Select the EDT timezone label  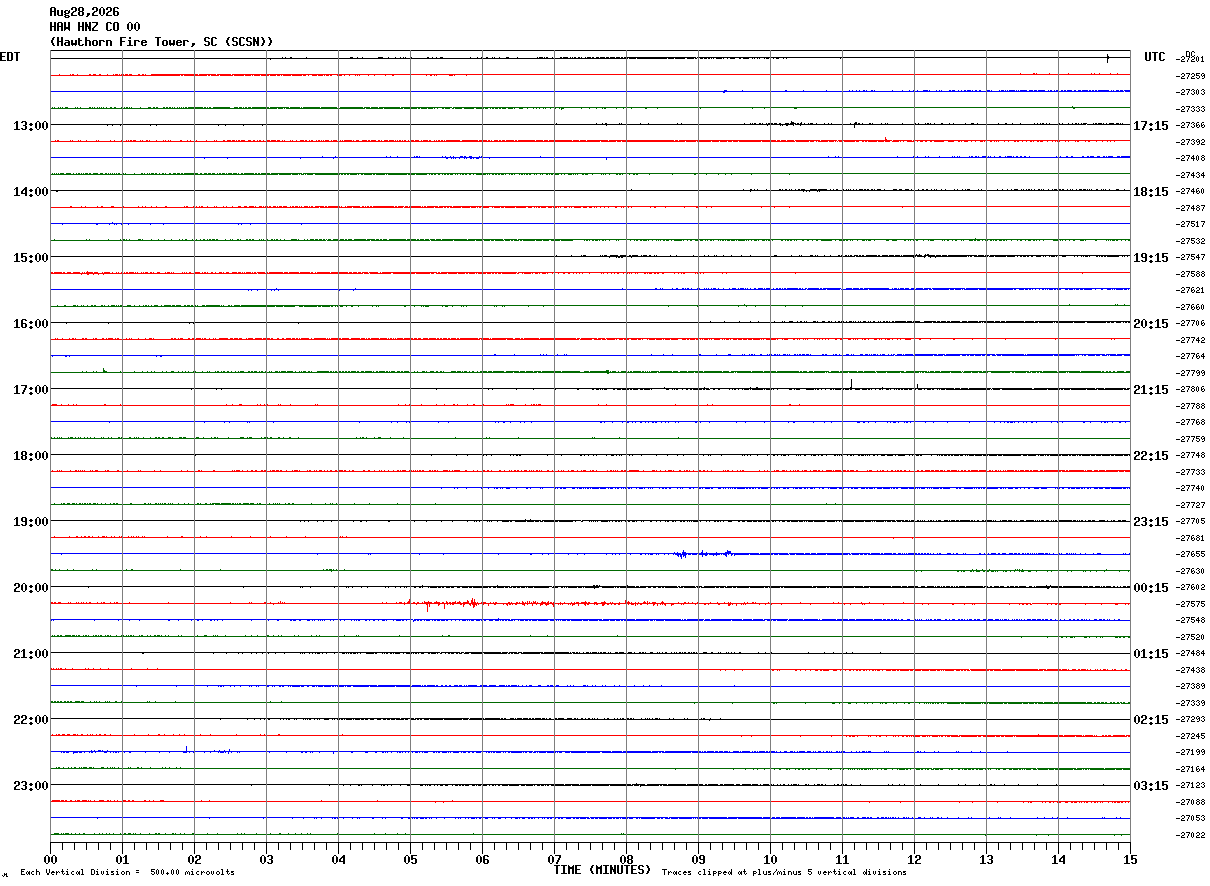click(x=10, y=57)
